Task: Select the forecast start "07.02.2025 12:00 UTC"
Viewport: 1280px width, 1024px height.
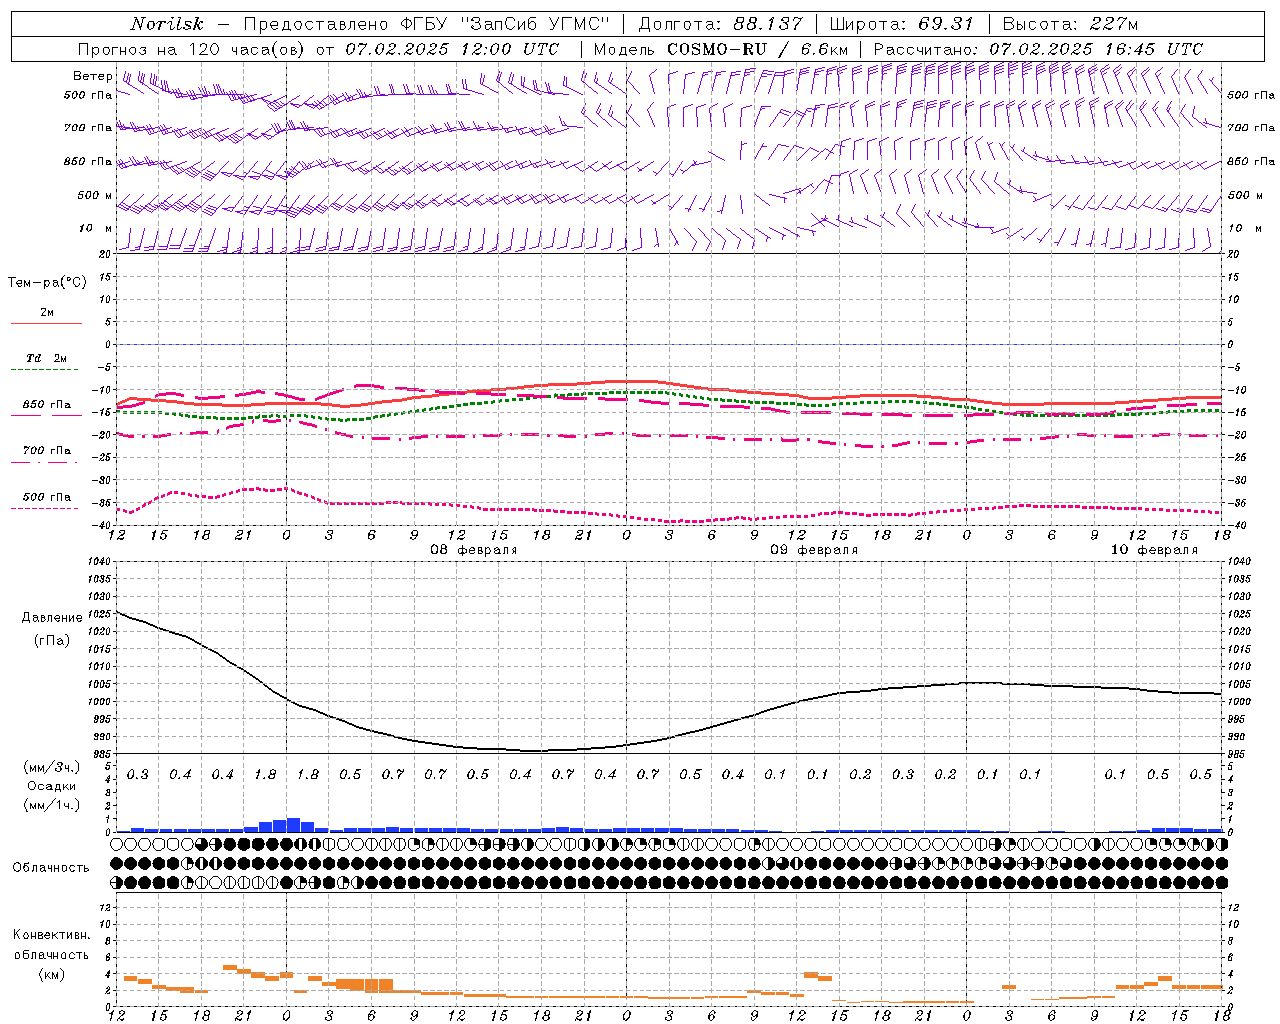Action: [452, 49]
